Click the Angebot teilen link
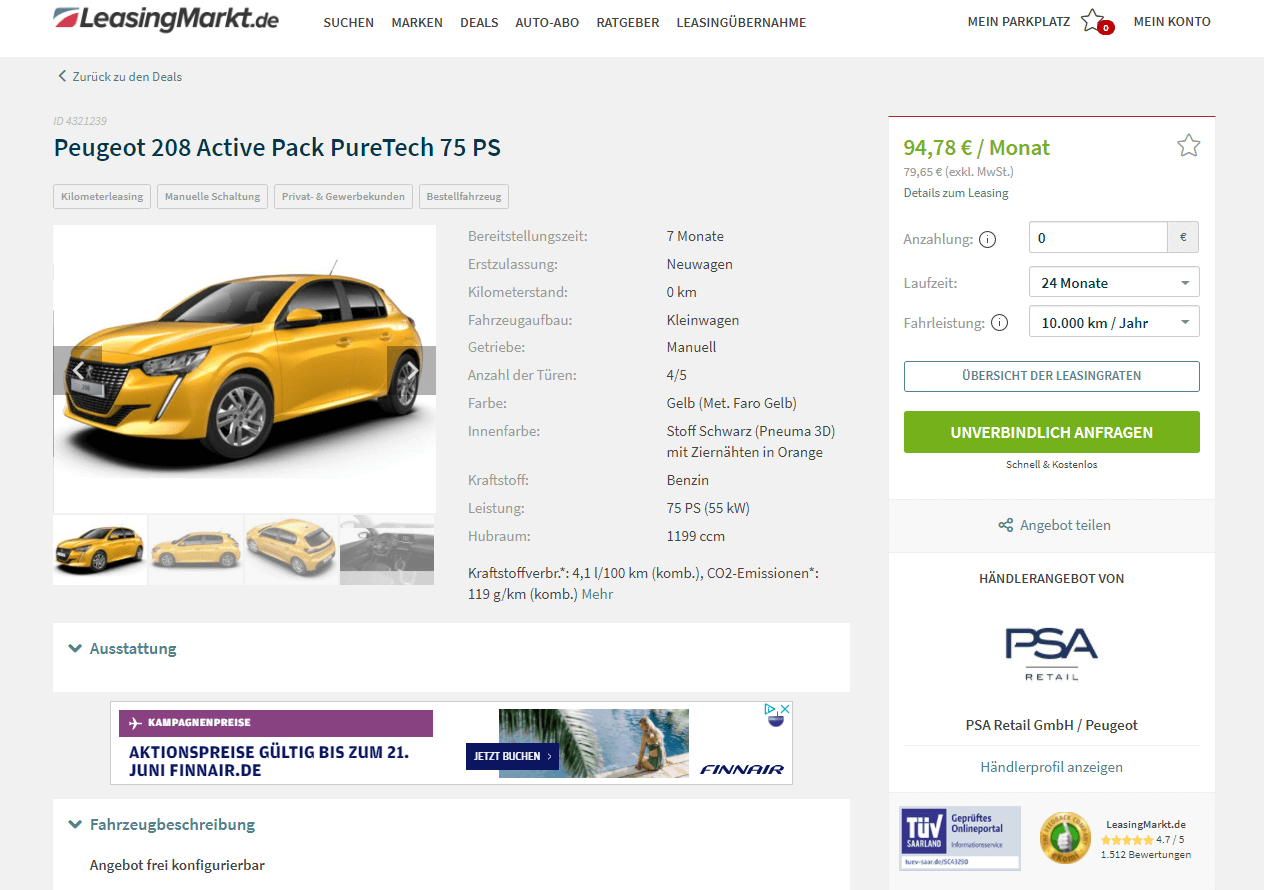 click(1065, 525)
